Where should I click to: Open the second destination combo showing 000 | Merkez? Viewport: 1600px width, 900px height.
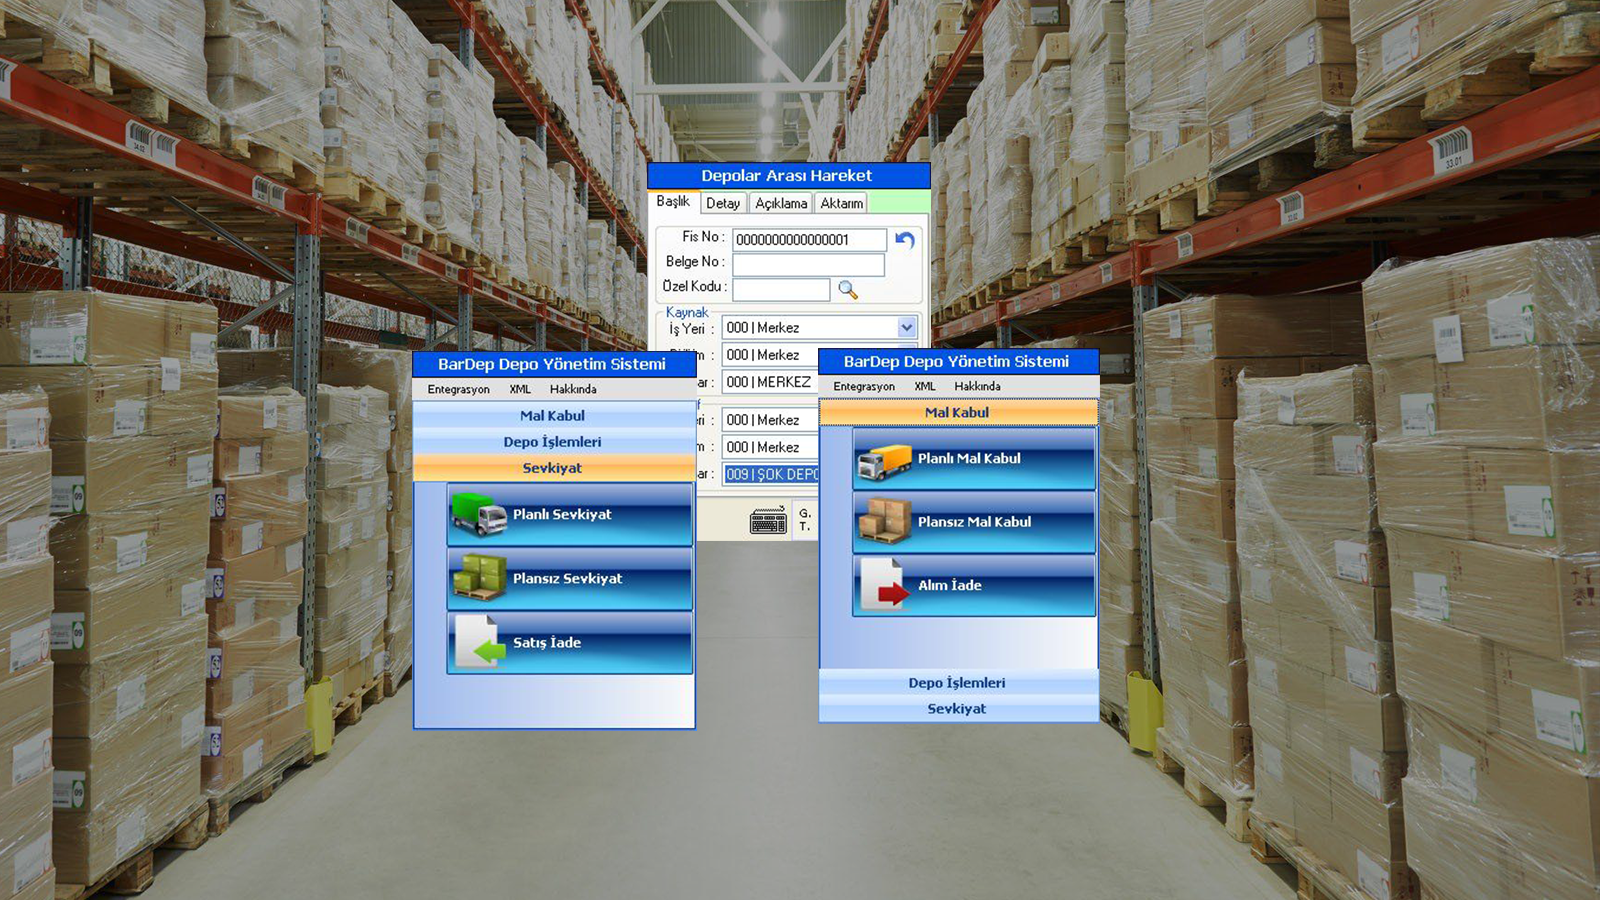click(x=770, y=447)
